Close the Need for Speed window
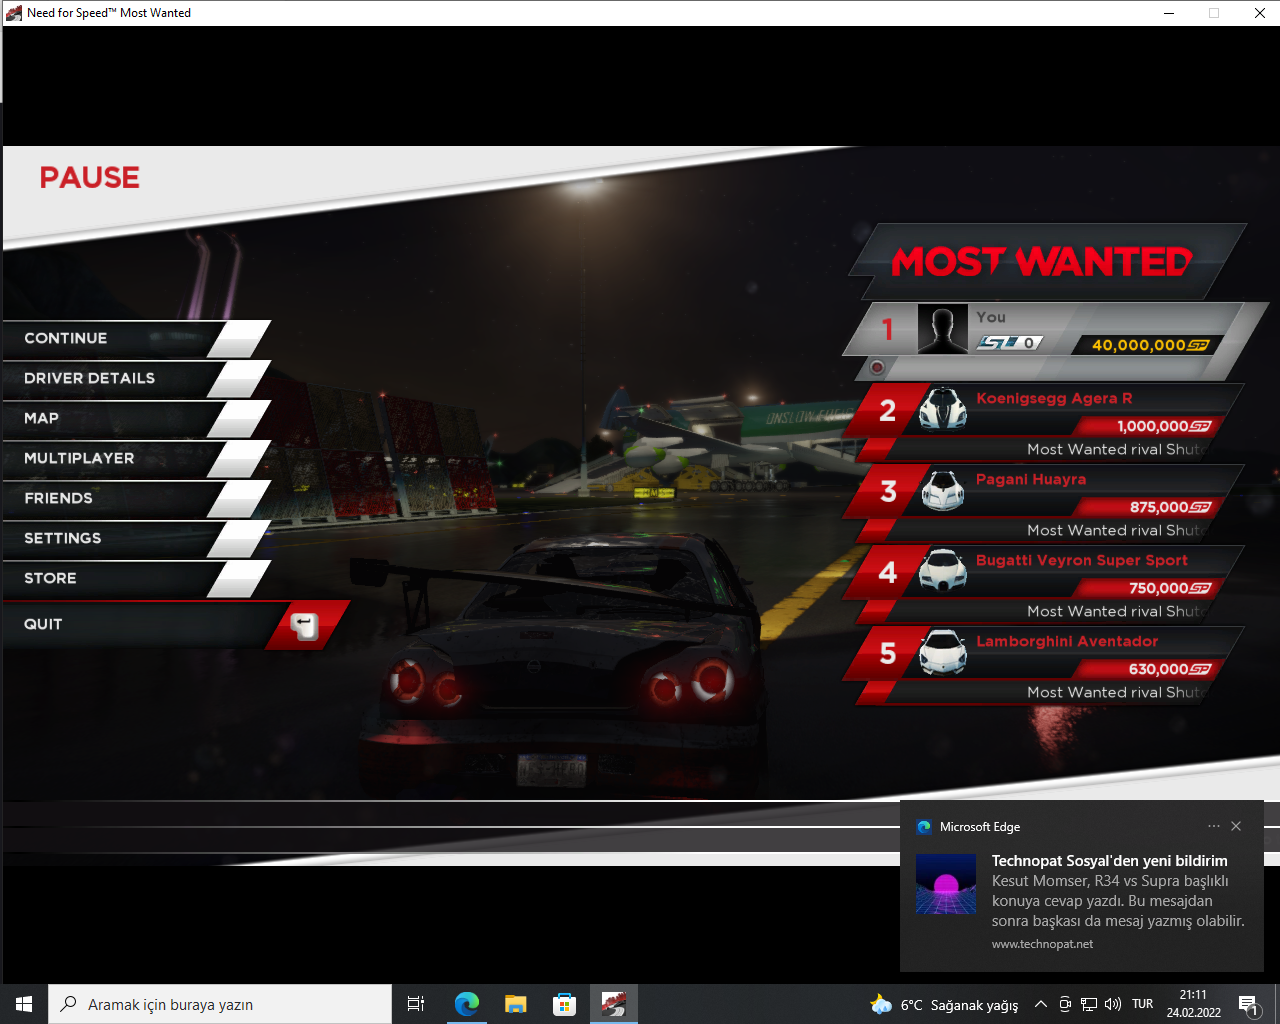This screenshot has height=1024, width=1280. 1260,13
